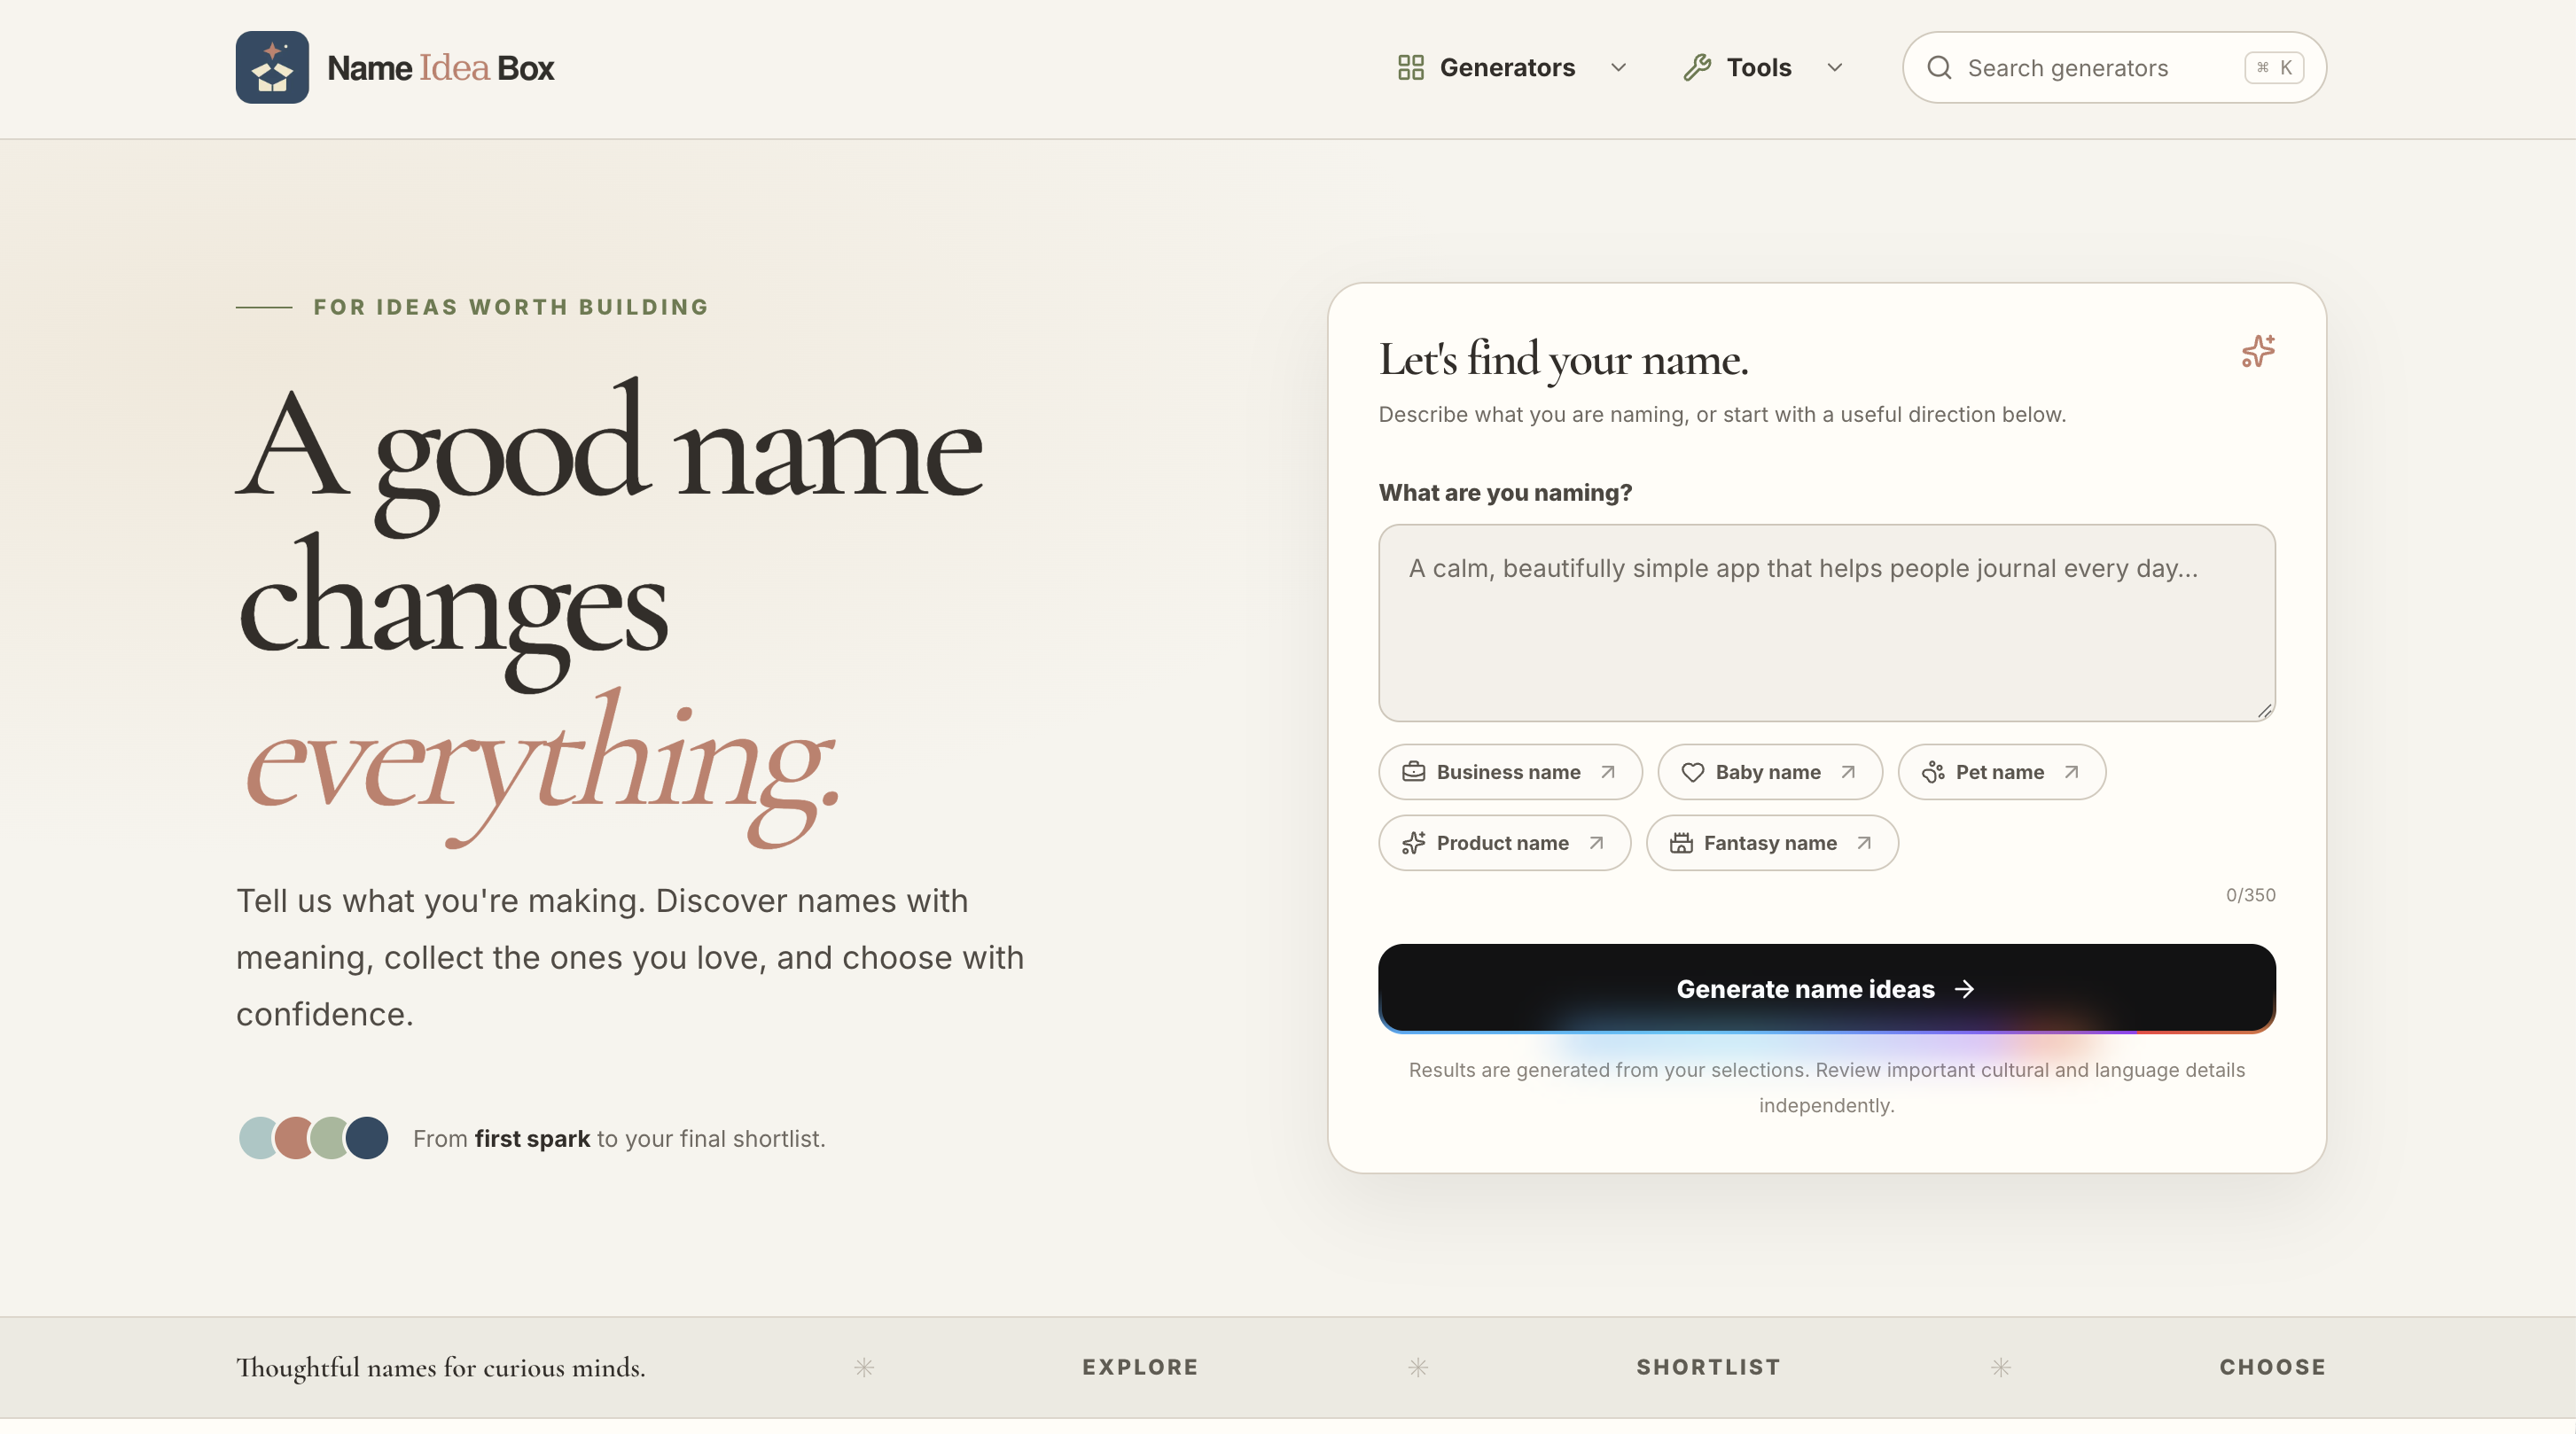
Task: Click the textarea resize handle
Action: [2264, 710]
